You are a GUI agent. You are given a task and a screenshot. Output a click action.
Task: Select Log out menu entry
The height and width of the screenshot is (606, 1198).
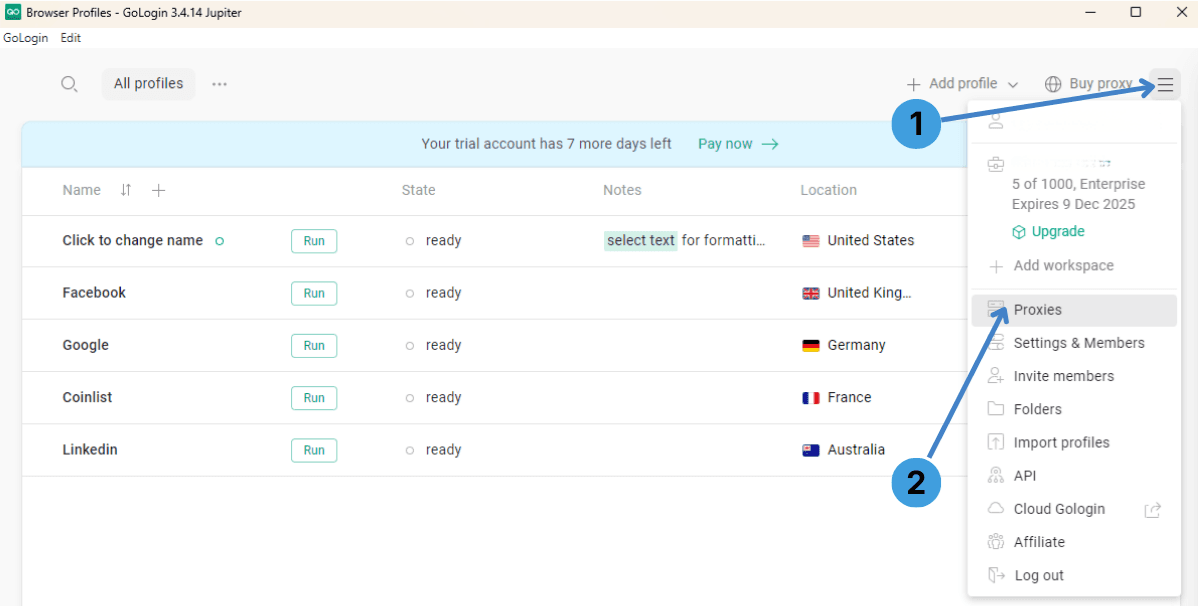tap(1074, 575)
